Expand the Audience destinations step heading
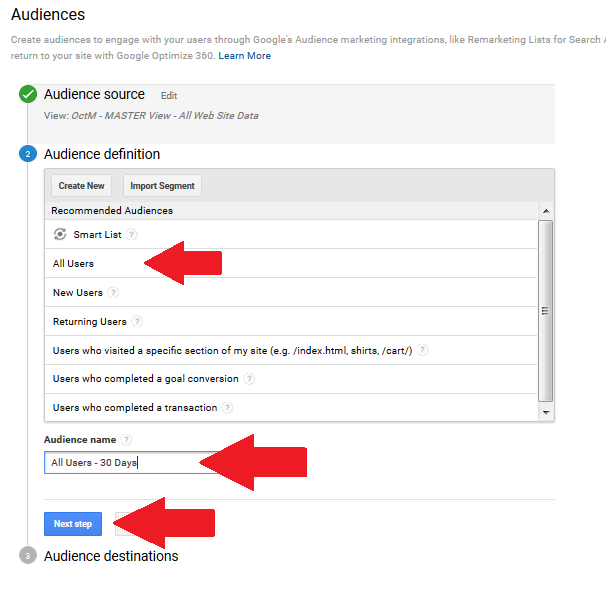Viewport: 606px width, 589px height. (111, 556)
